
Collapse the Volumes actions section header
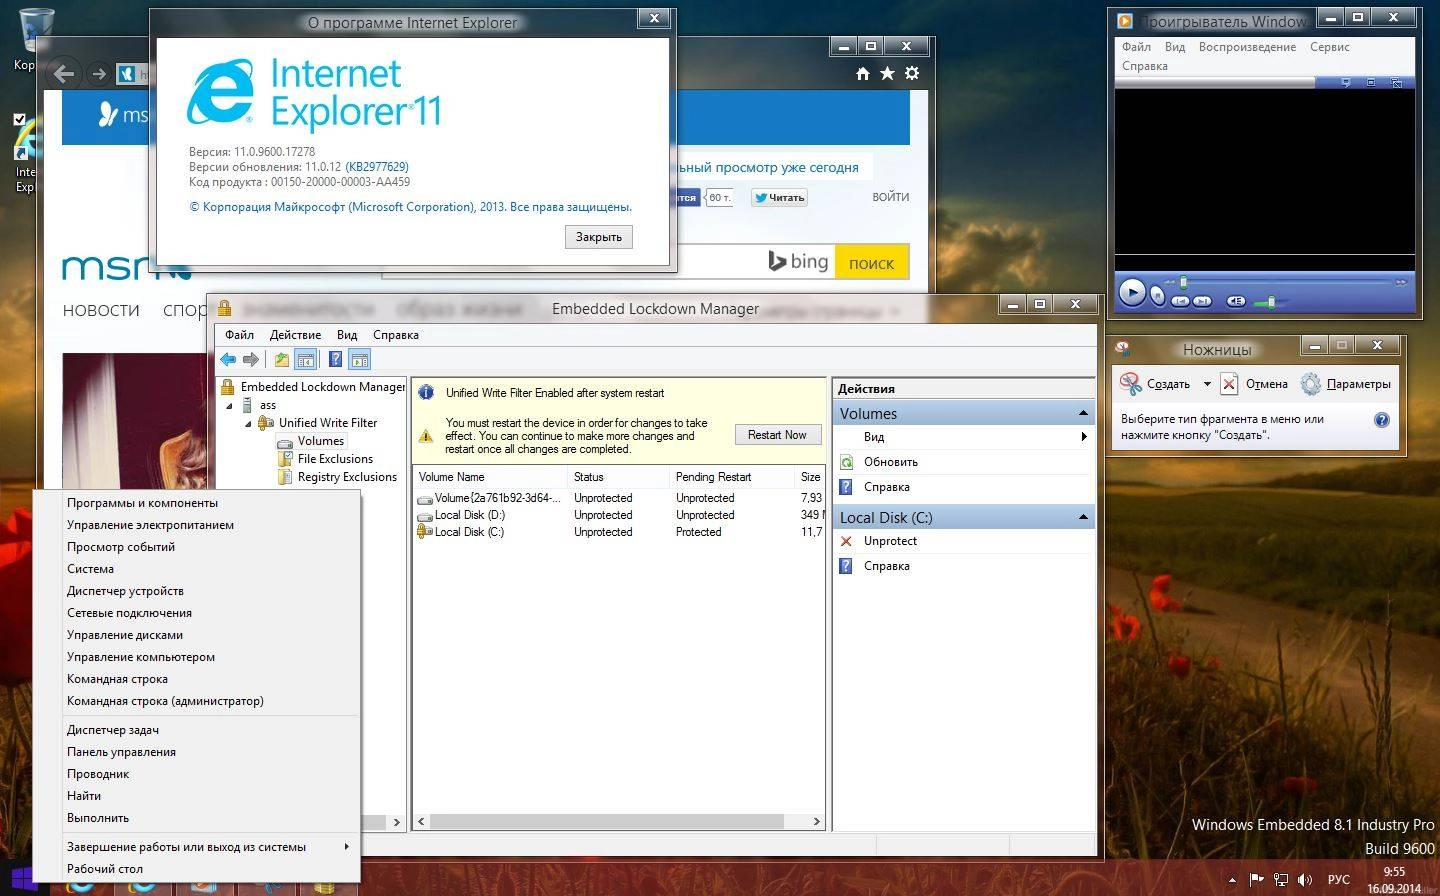[1083, 413]
